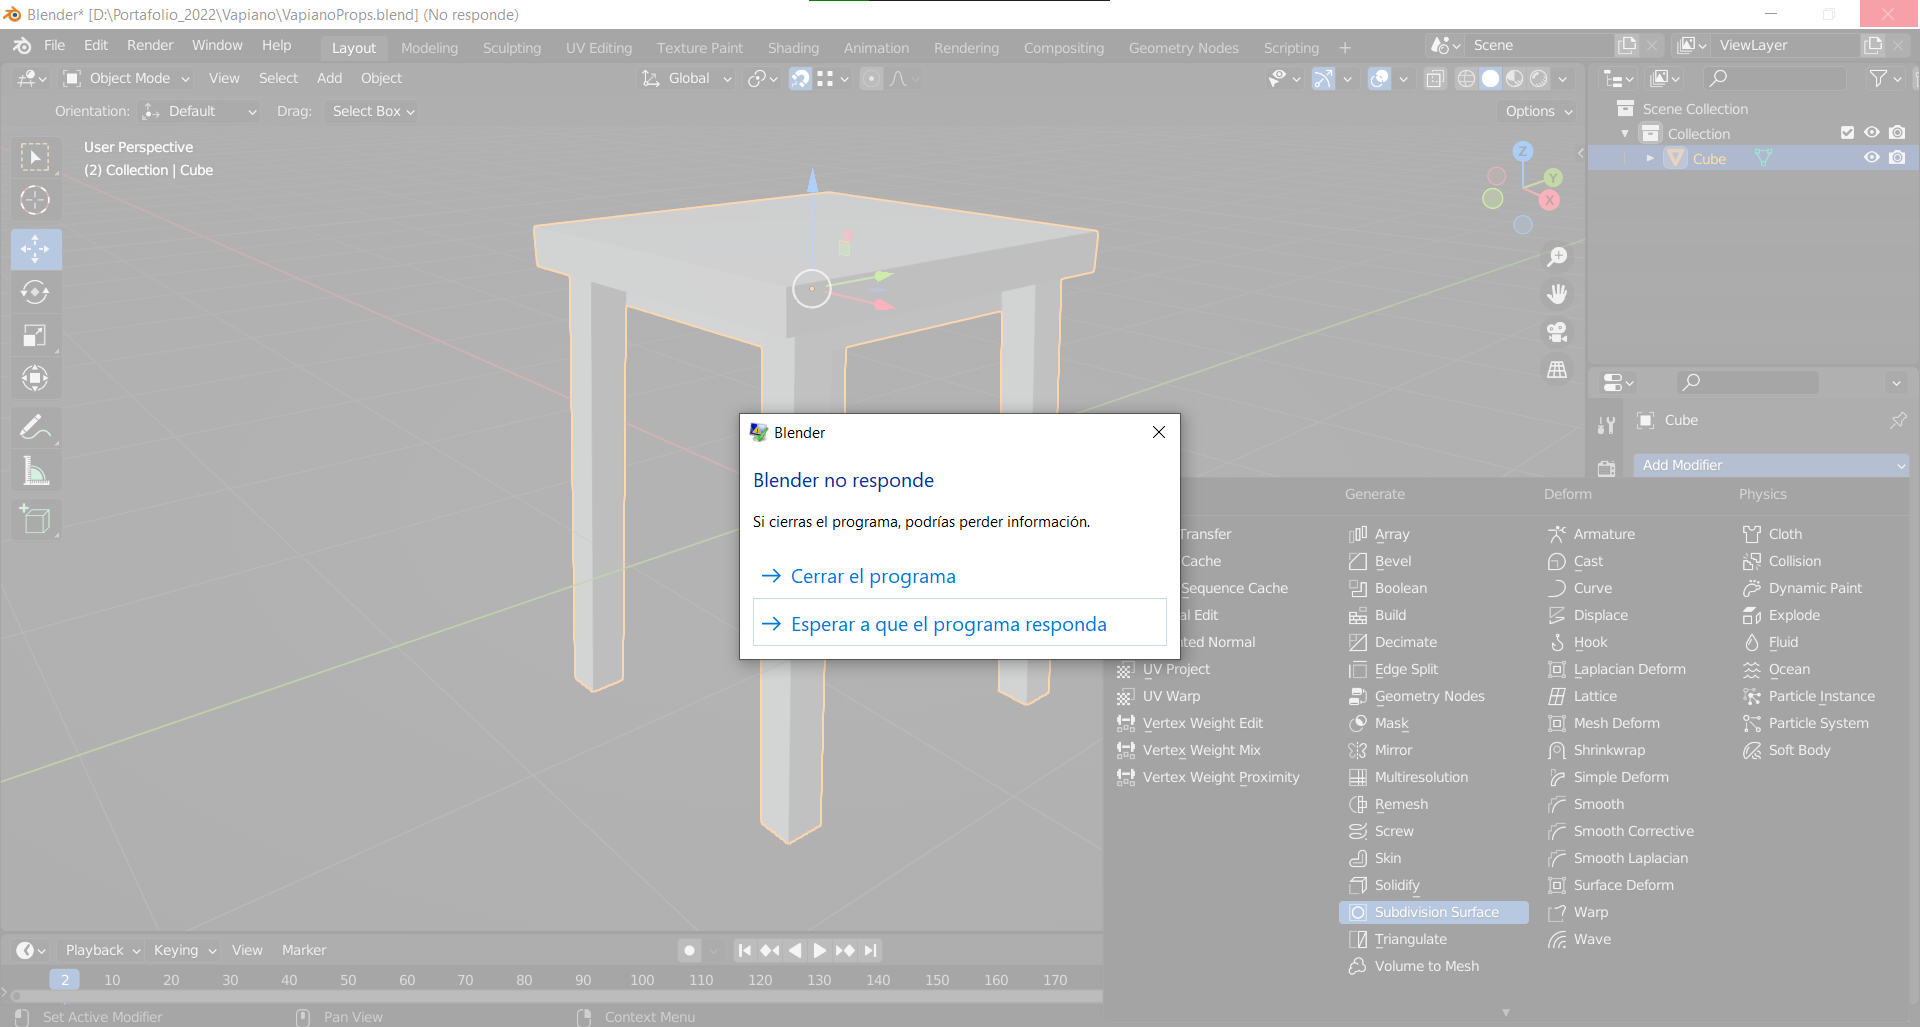Toggle Collection visibility eye in outliner
The width and height of the screenshot is (1920, 1027).
click(1871, 133)
